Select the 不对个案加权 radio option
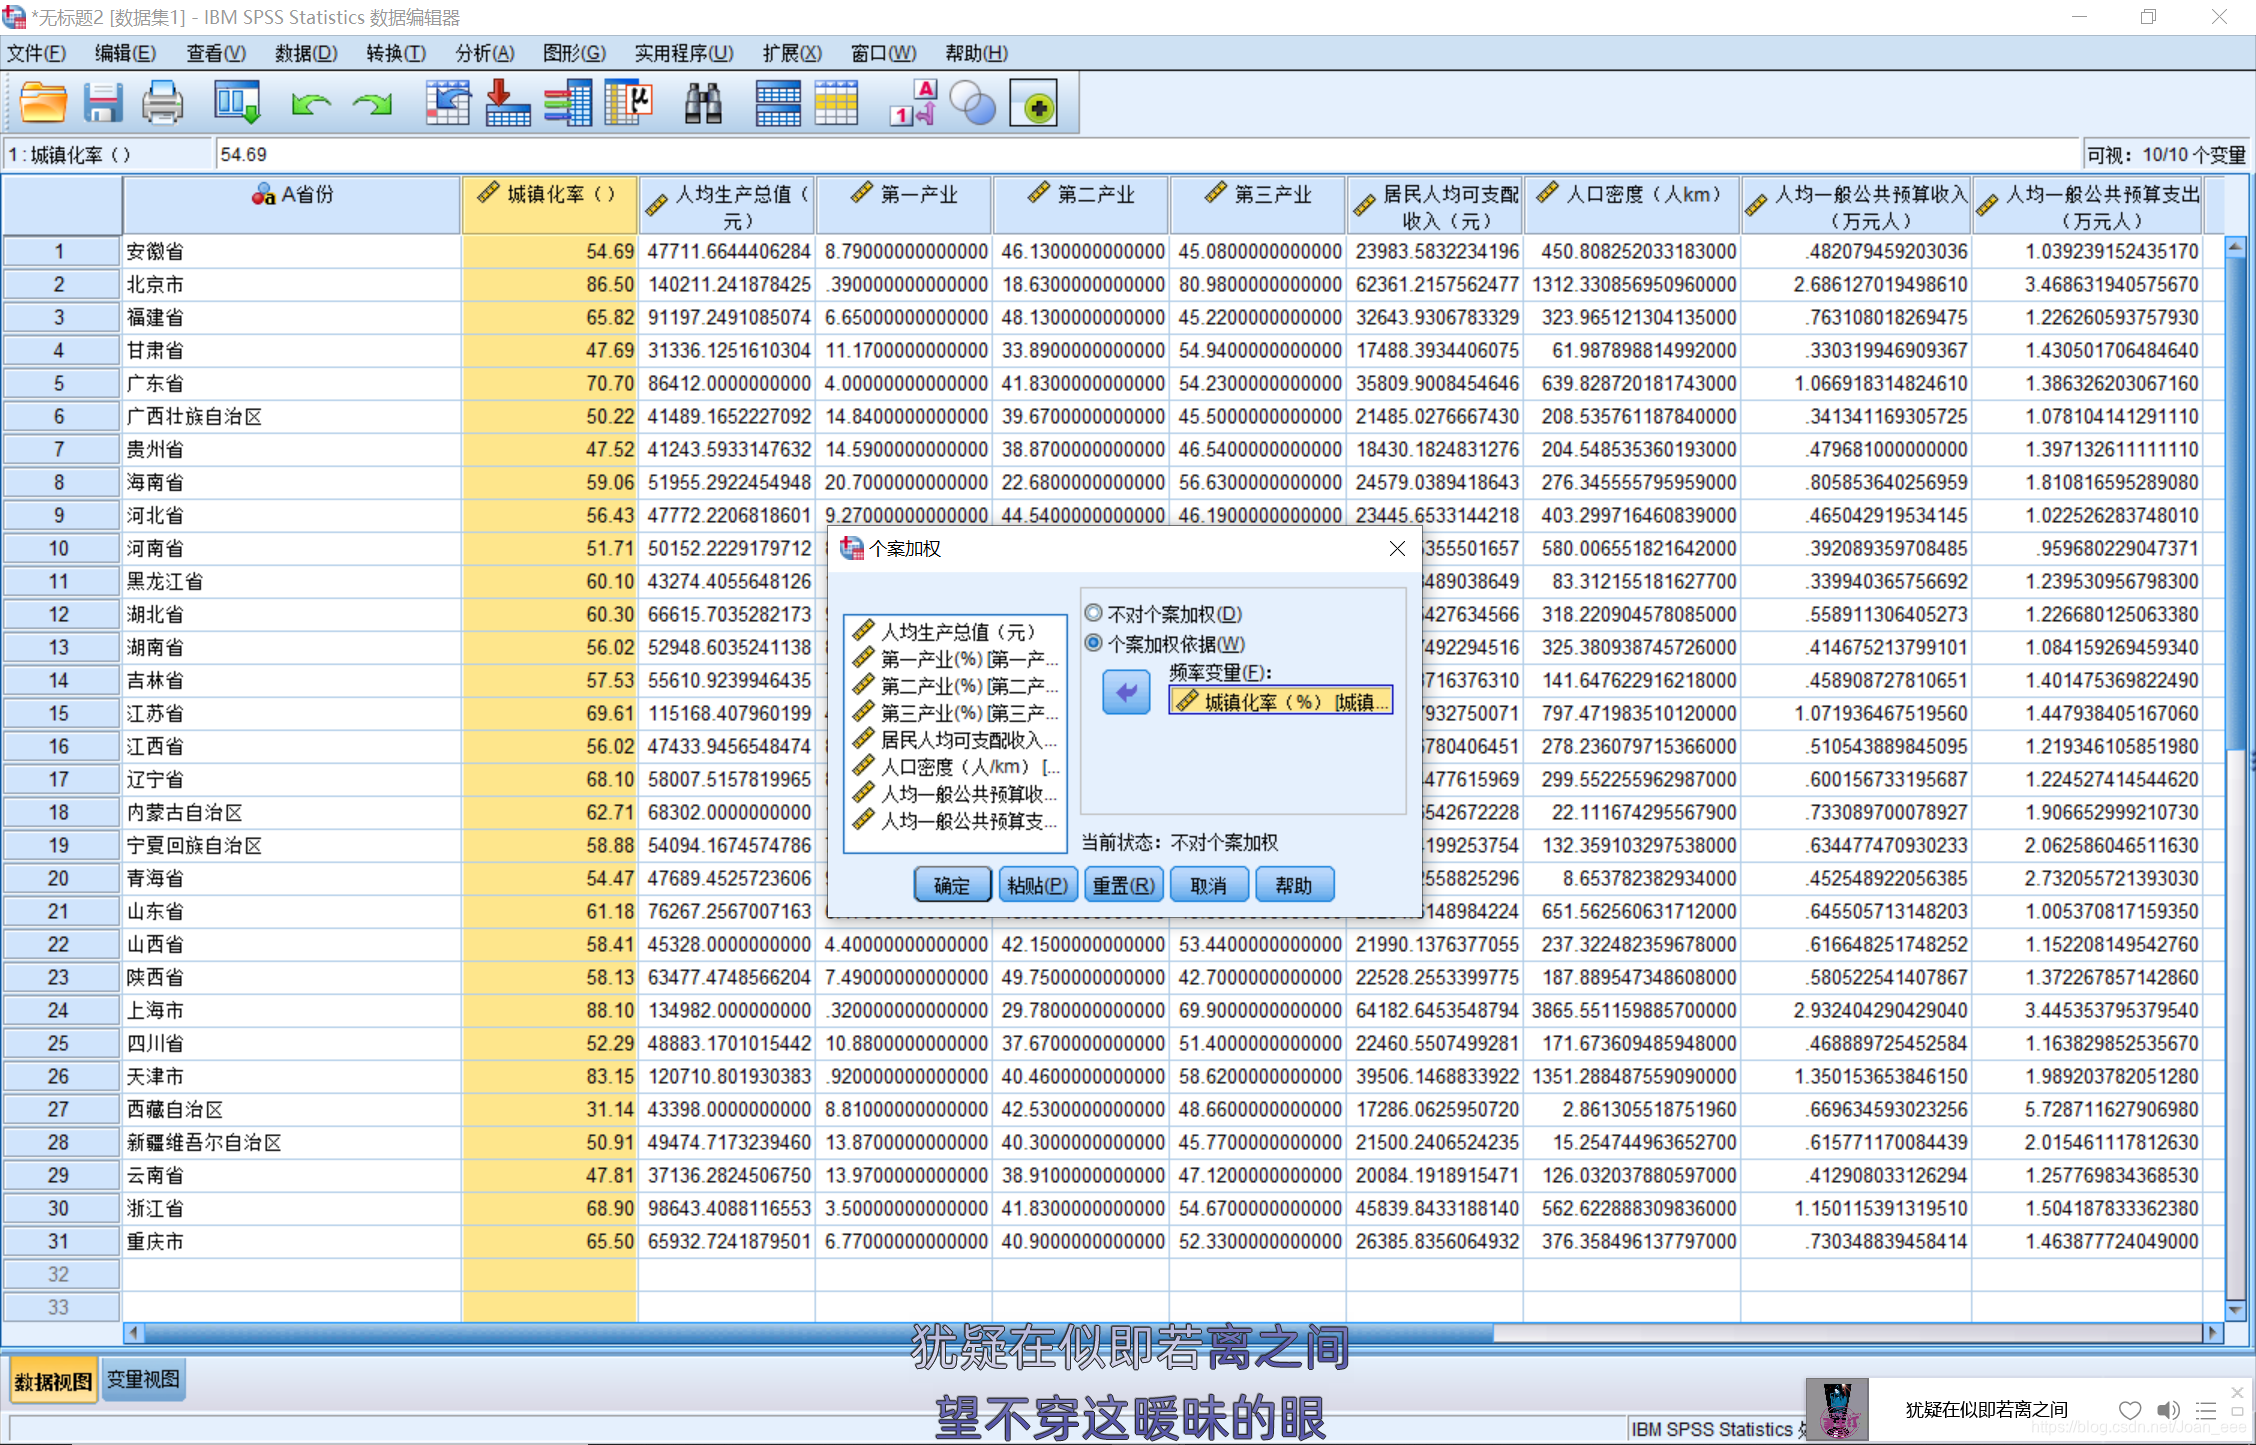 point(1094,613)
